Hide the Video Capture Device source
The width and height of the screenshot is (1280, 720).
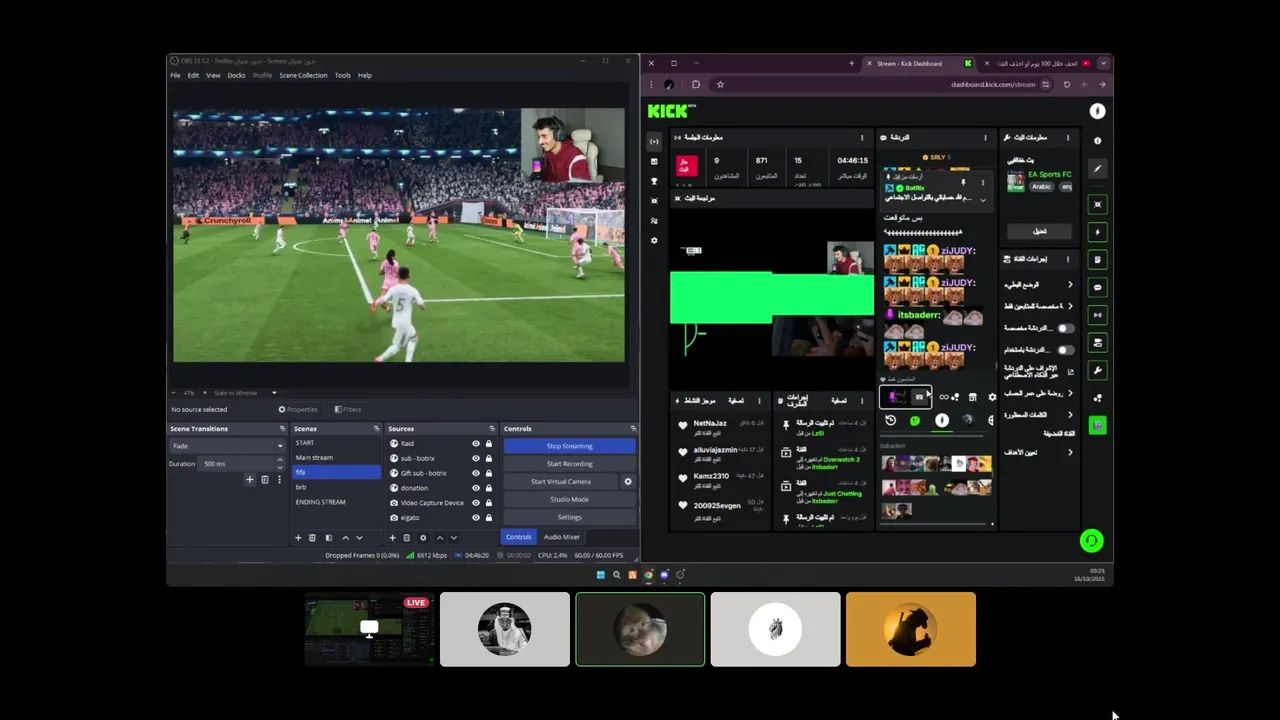[x=476, y=503]
